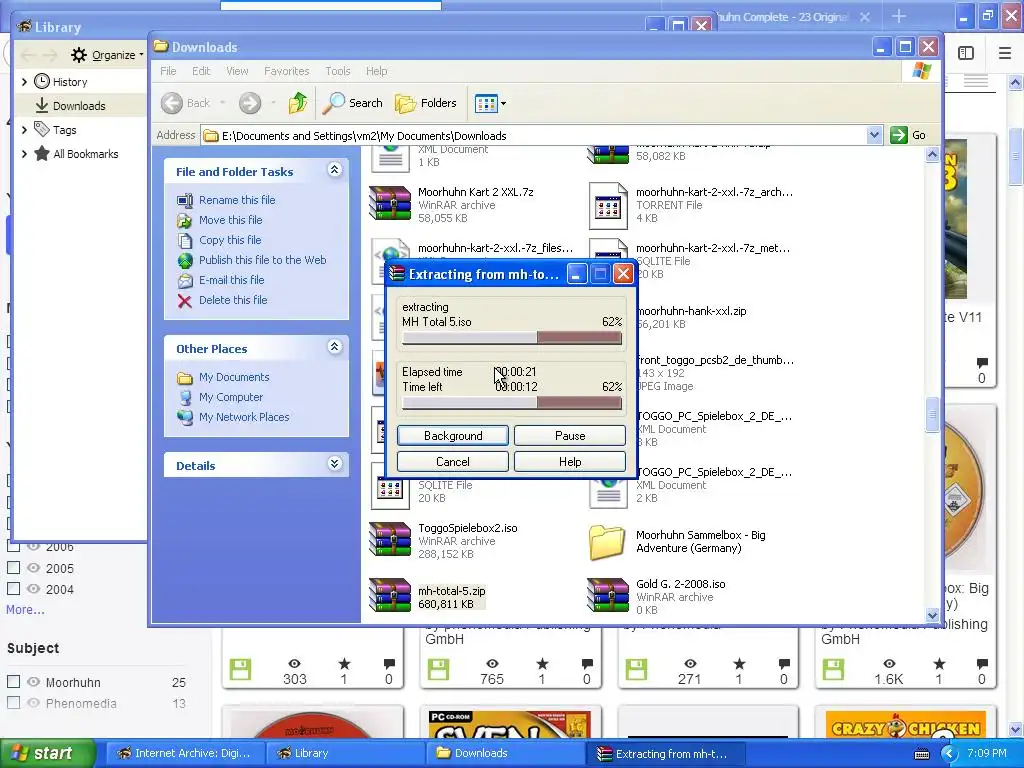
Task: Toggle the eye icon next to Phenomedia
Action: click(x=33, y=703)
